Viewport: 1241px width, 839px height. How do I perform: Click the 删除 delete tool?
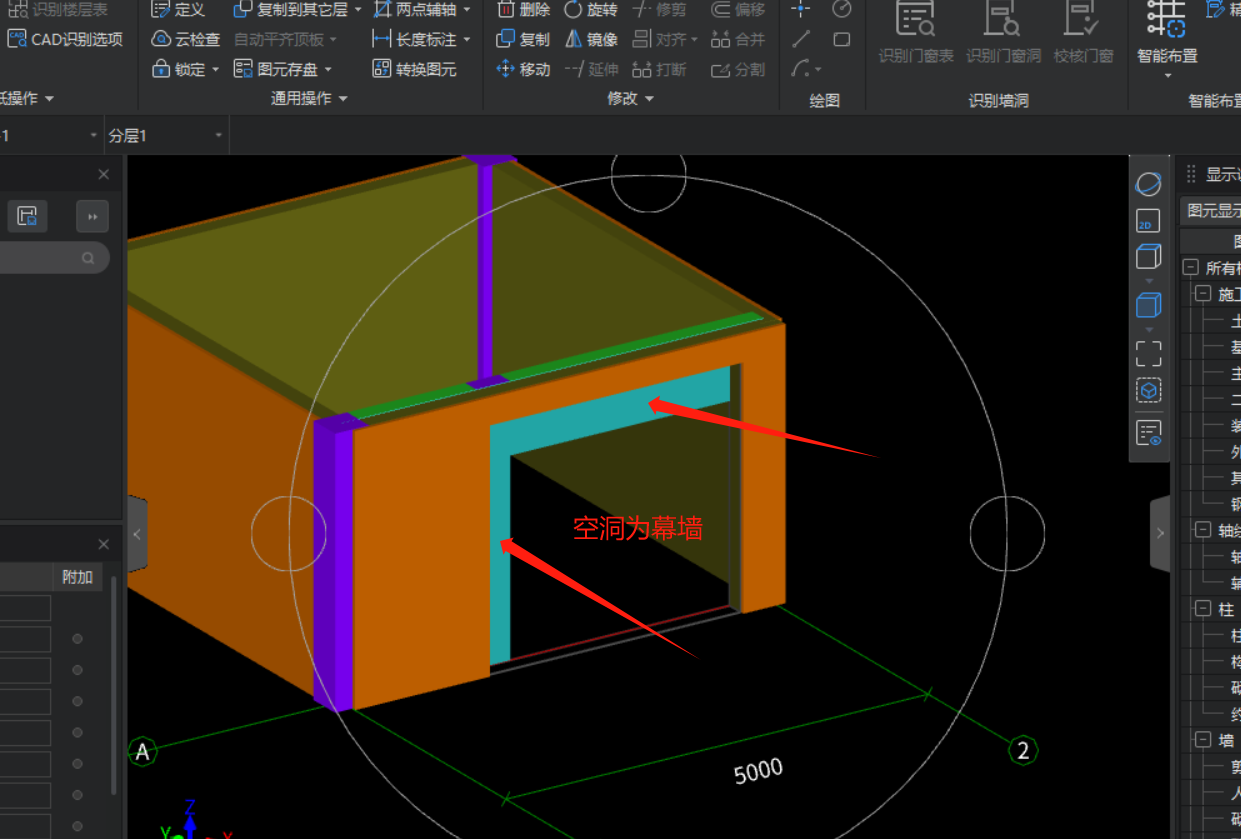(x=524, y=9)
